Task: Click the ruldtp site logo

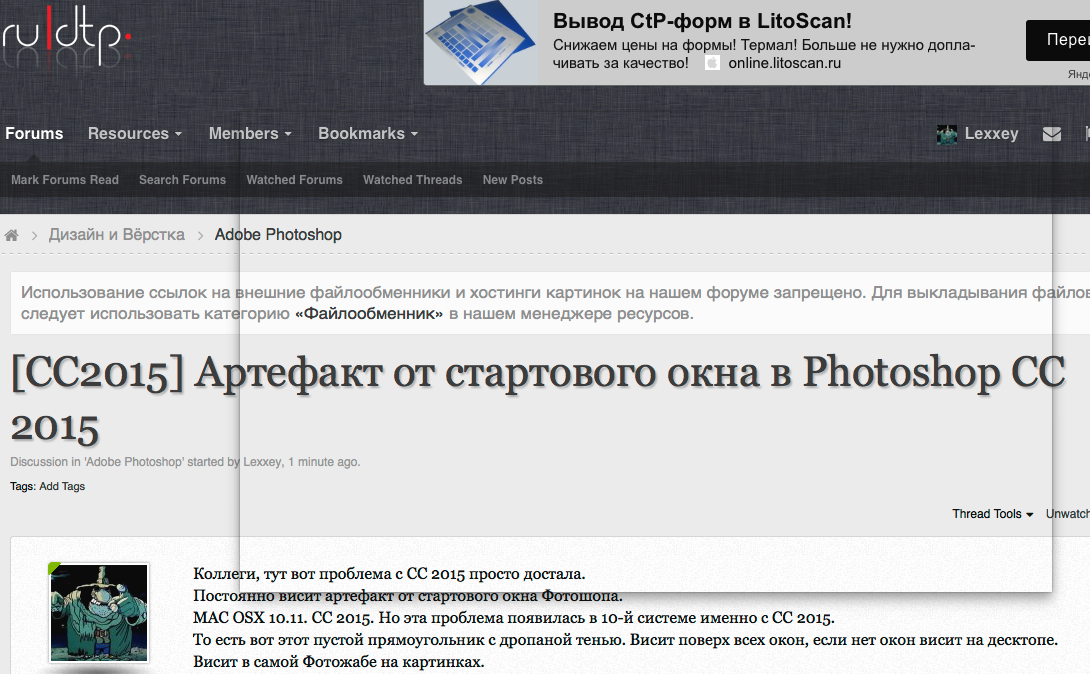Action: [66, 36]
